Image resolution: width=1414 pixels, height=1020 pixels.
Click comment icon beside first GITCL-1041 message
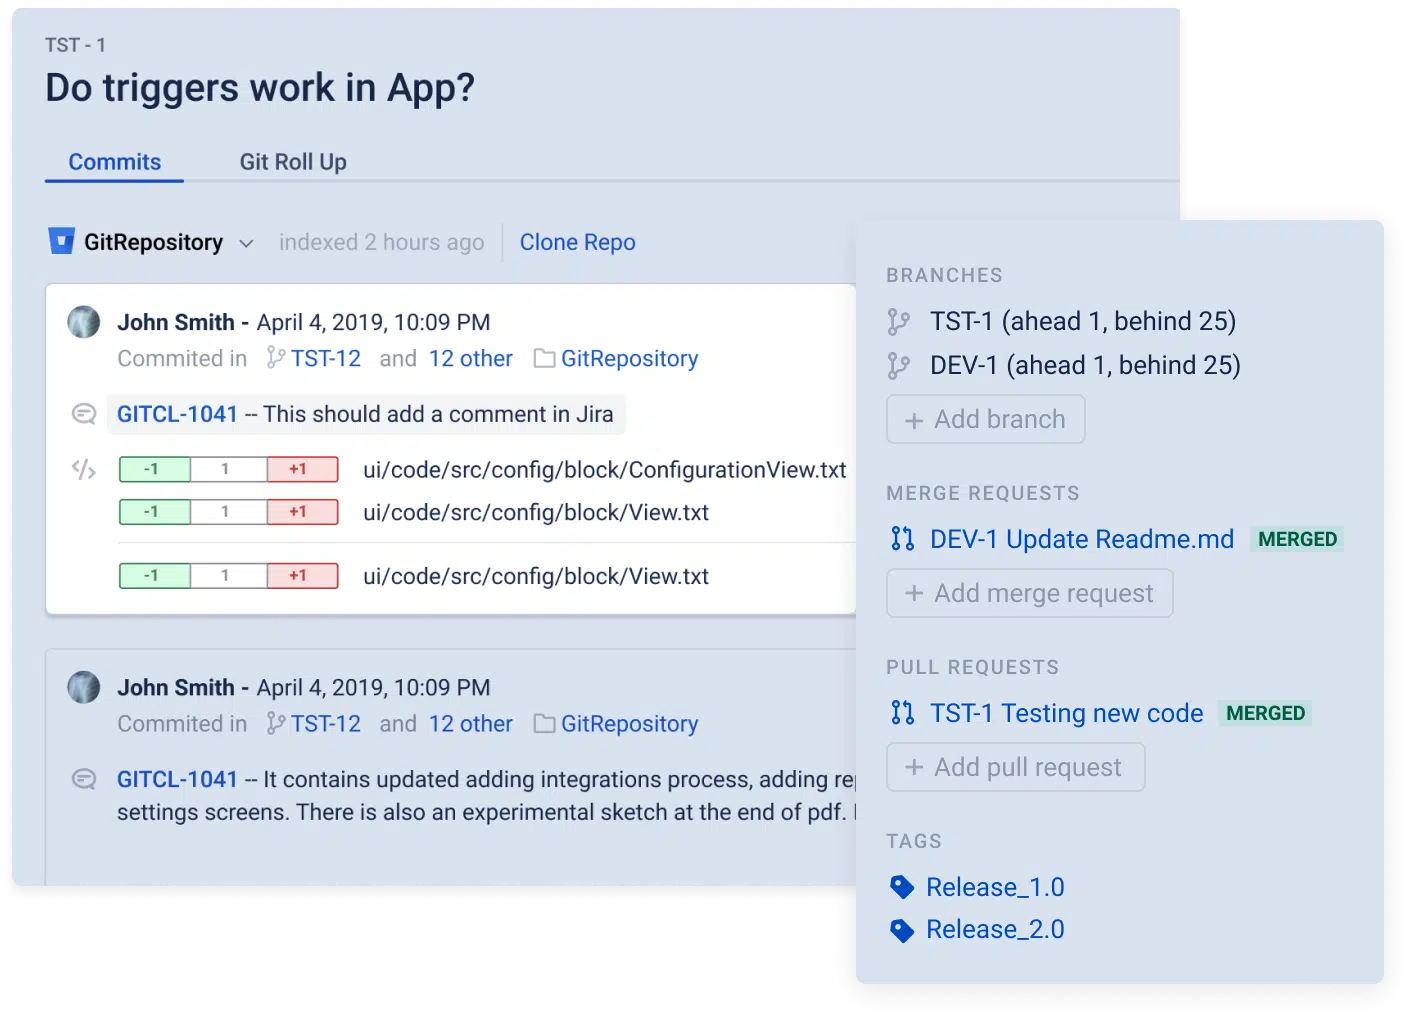[x=84, y=414]
